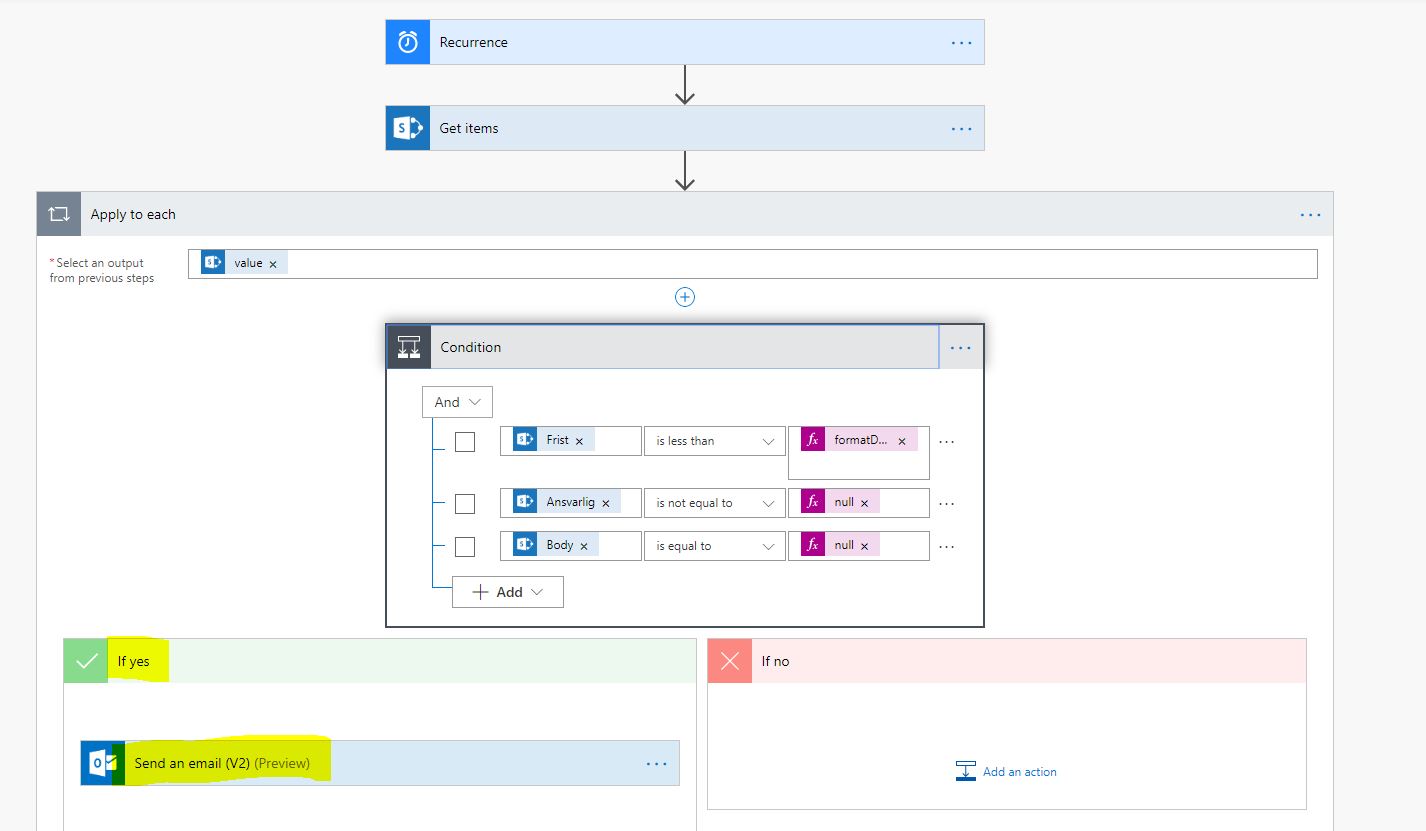Click the Condition action icon
Screen dimensions: 1426x831
pyautogui.click(x=408, y=346)
